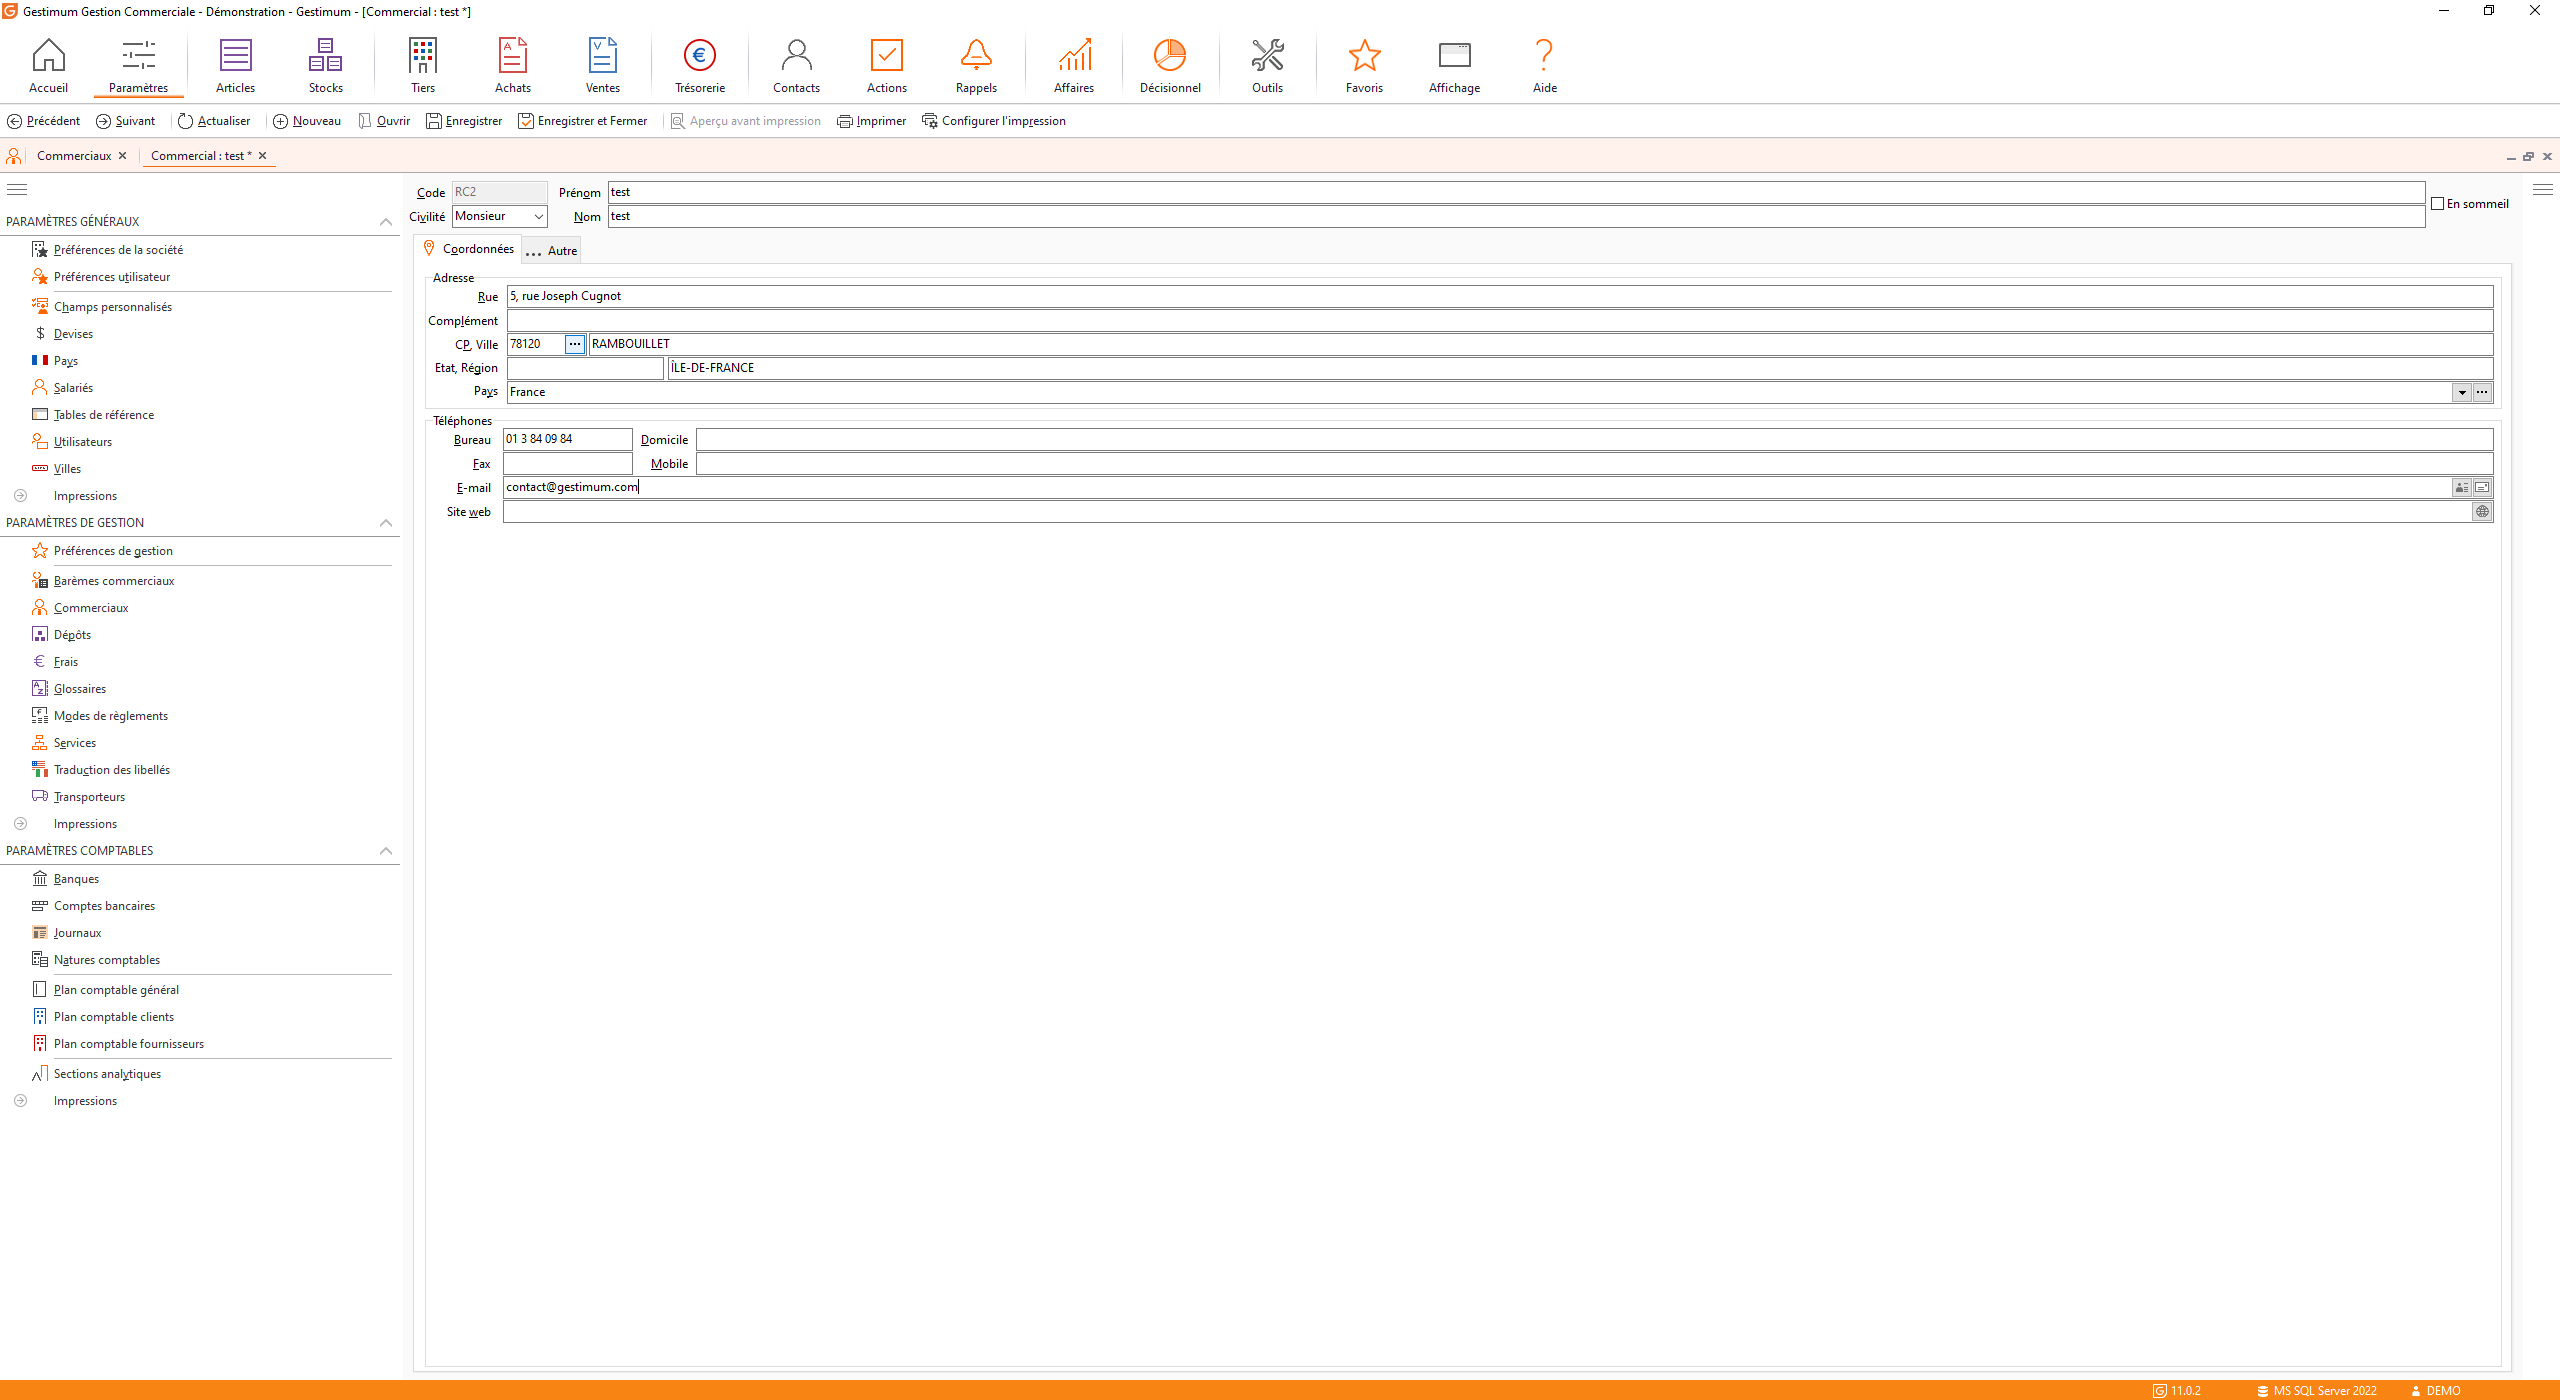
Task: Switch to the Commercial : test tab
Action: [x=201, y=156]
